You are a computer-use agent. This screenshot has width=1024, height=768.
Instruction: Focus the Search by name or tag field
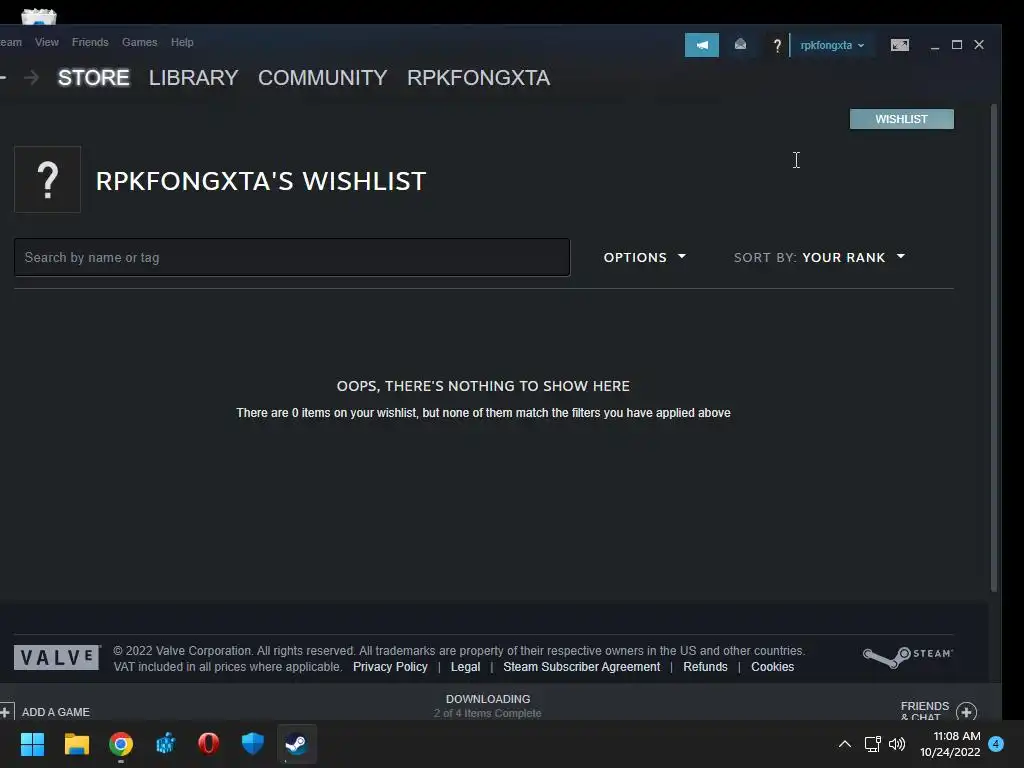pos(292,257)
